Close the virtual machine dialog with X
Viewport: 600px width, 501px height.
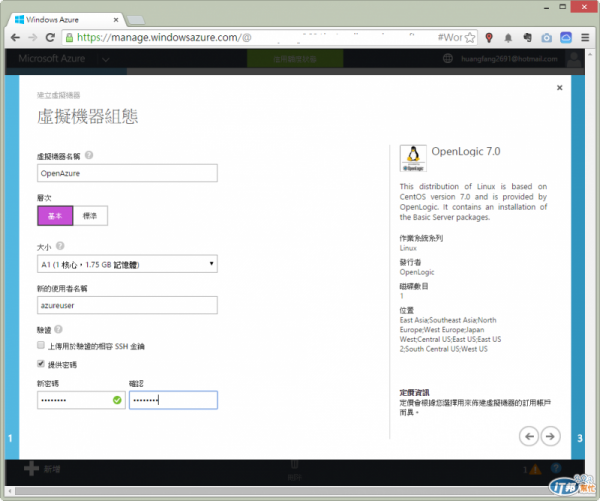click(x=559, y=88)
